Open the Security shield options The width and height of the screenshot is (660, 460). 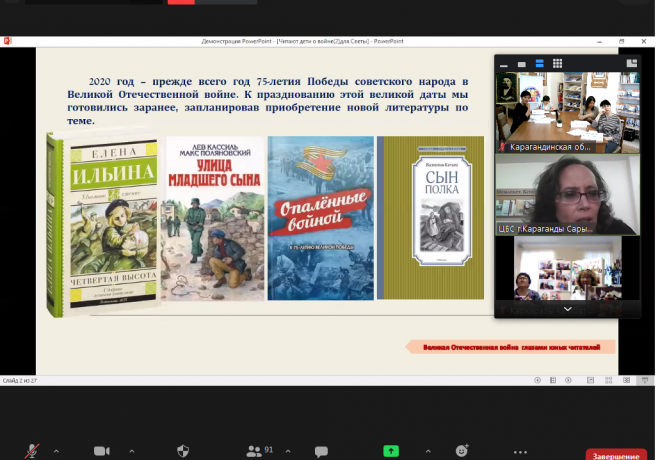tap(182, 451)
